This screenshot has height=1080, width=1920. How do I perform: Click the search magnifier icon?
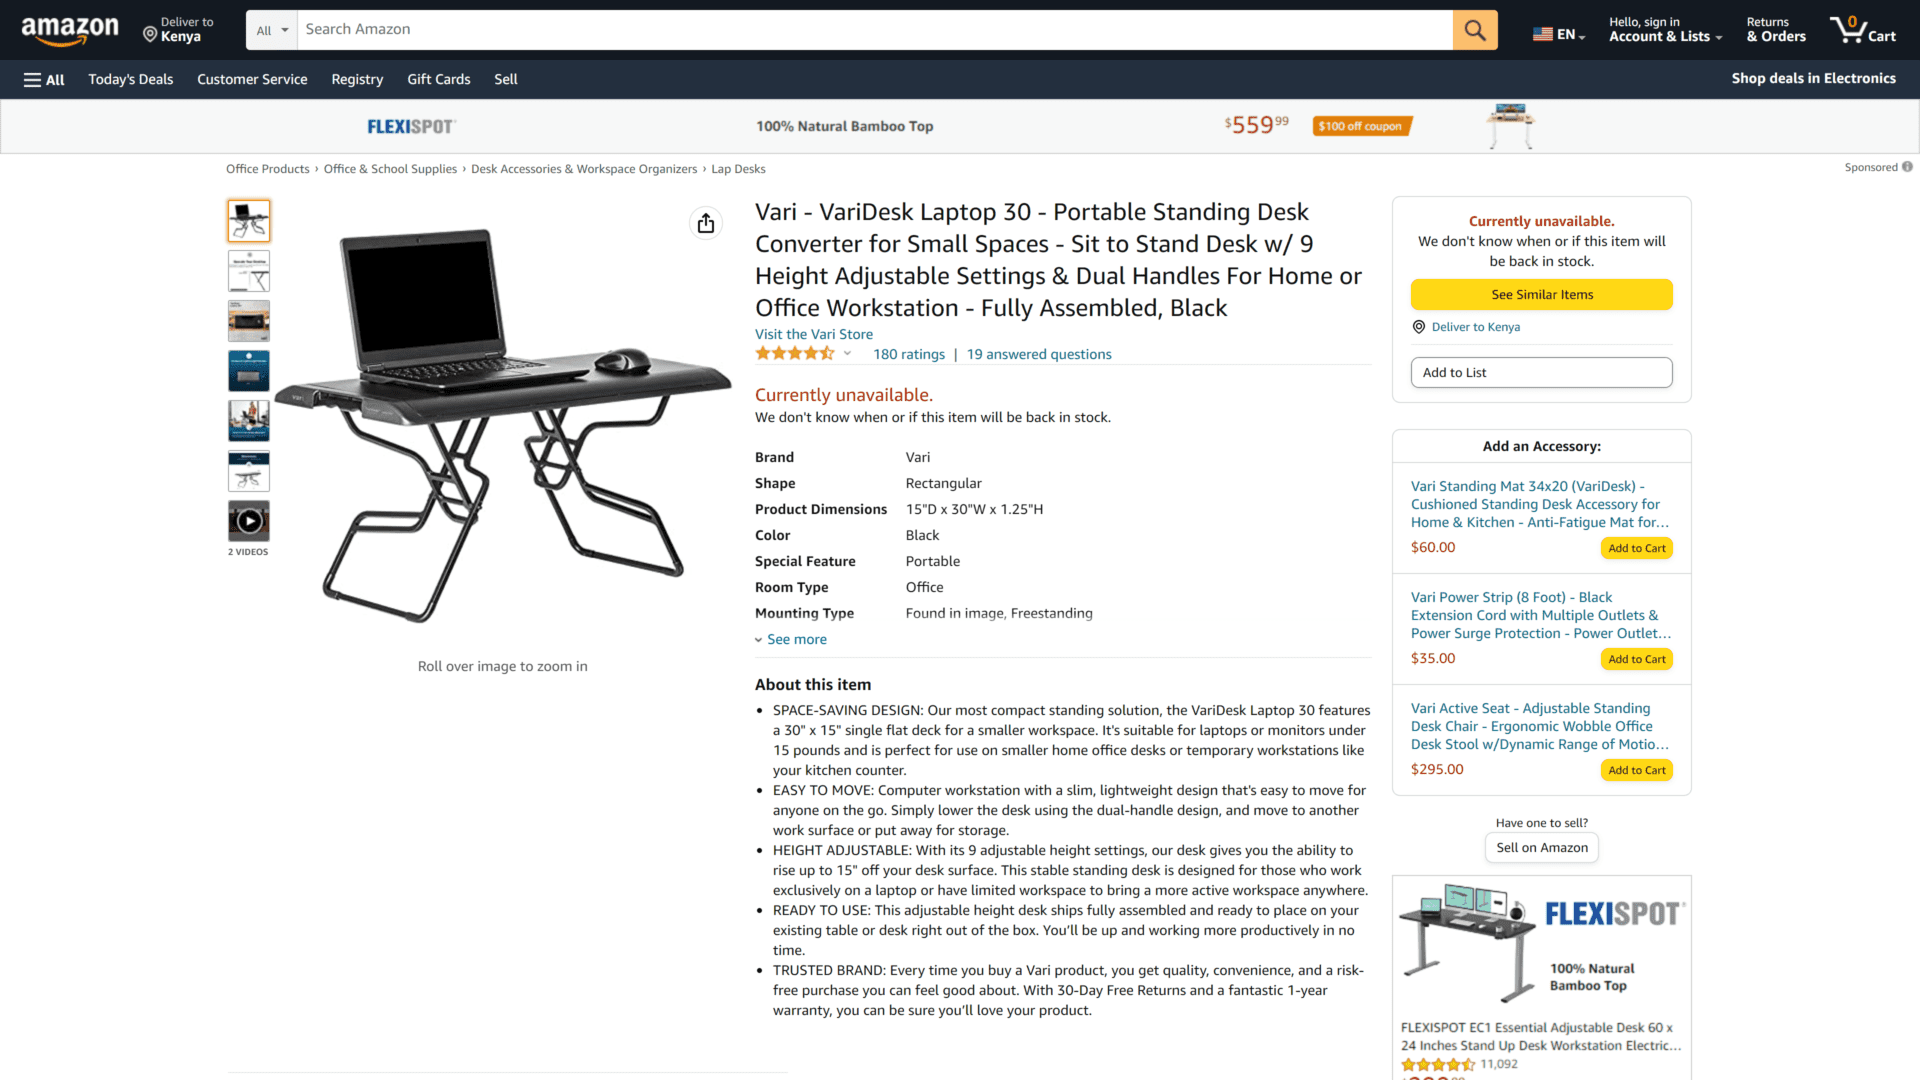(x=1476, y=29)
